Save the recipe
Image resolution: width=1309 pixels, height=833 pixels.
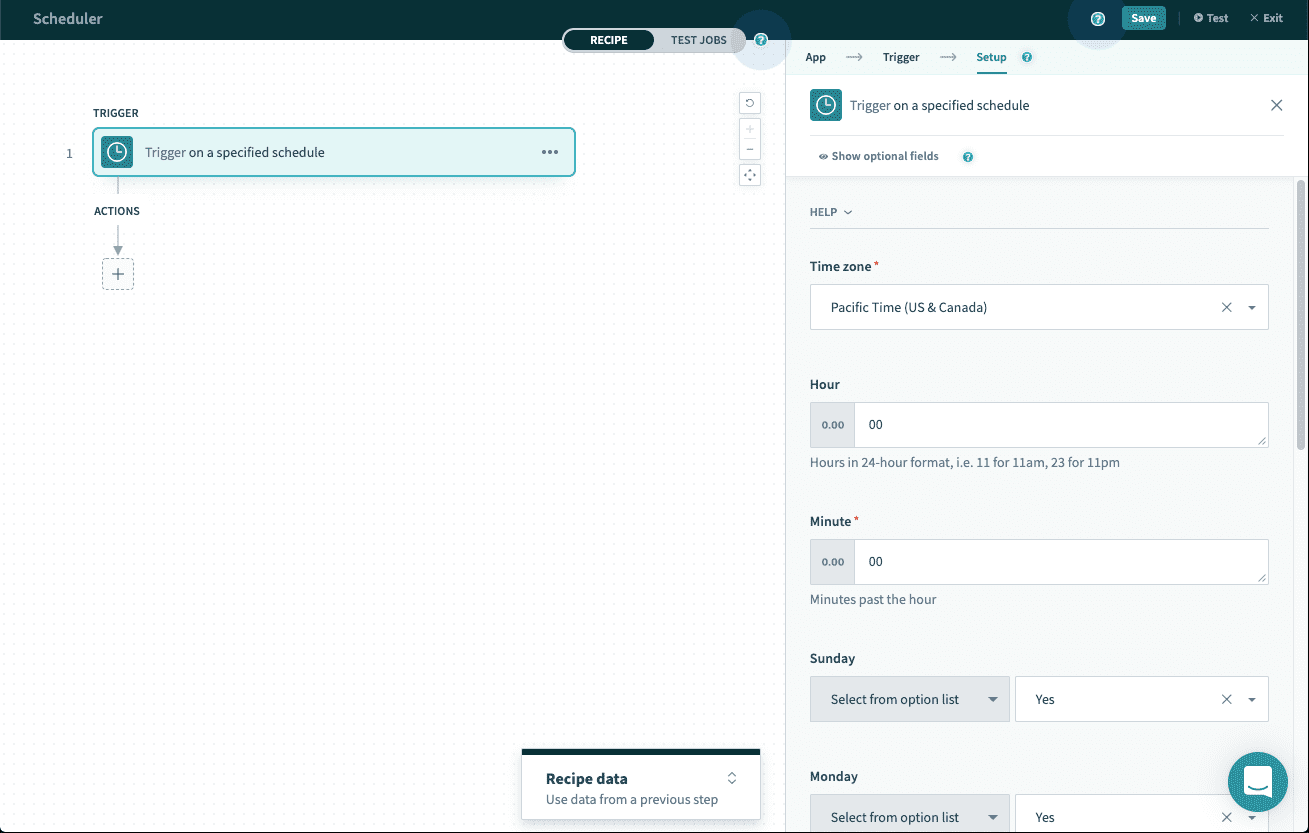(1142, 17)
